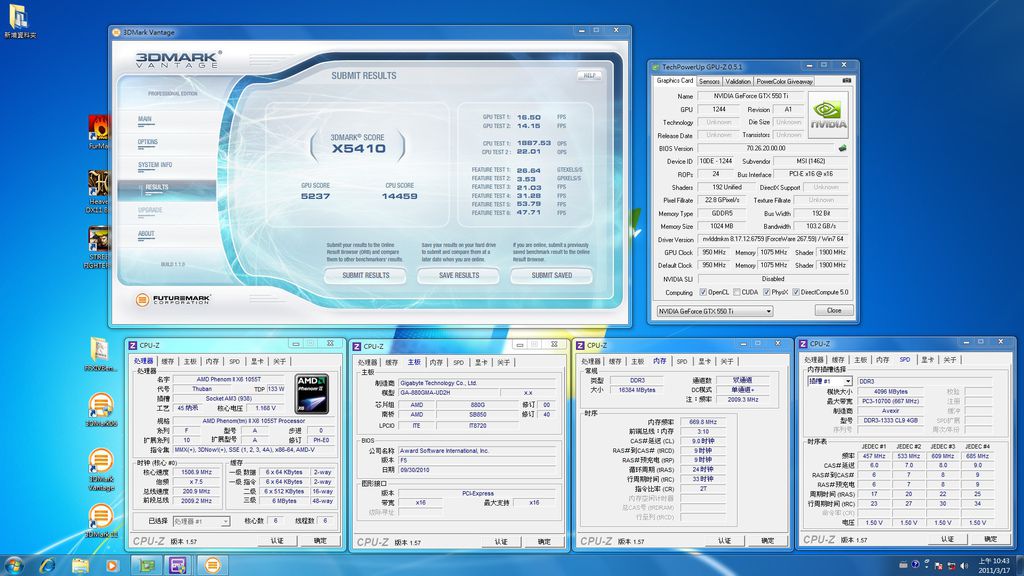
Task: Click the HELP button in 3DMark Vantage
Action: click(589, 76)
